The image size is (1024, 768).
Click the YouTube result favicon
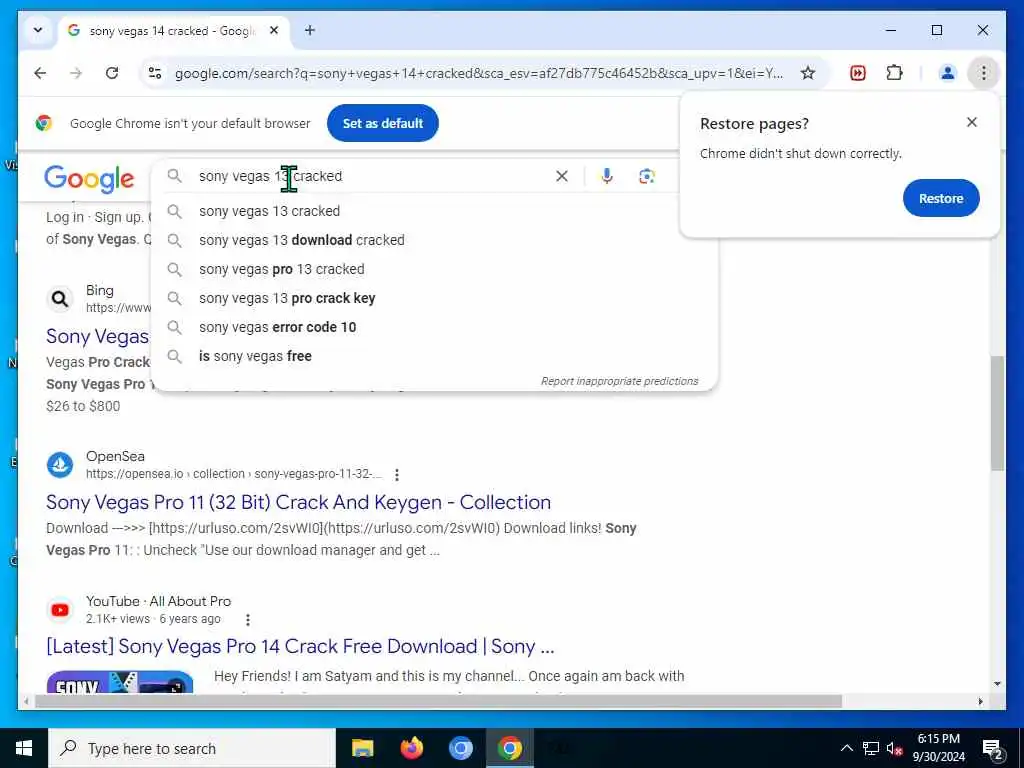(x=60, y=610)
